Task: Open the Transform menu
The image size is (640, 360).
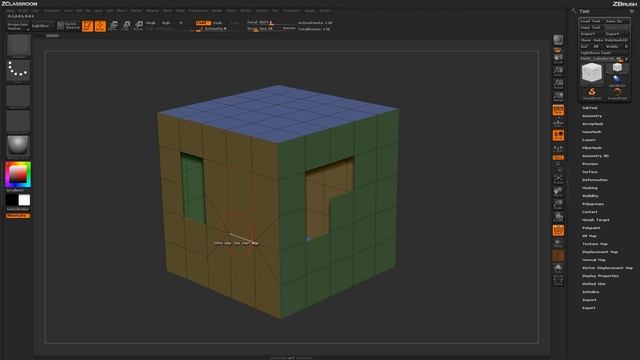Action: pos(291,11)
